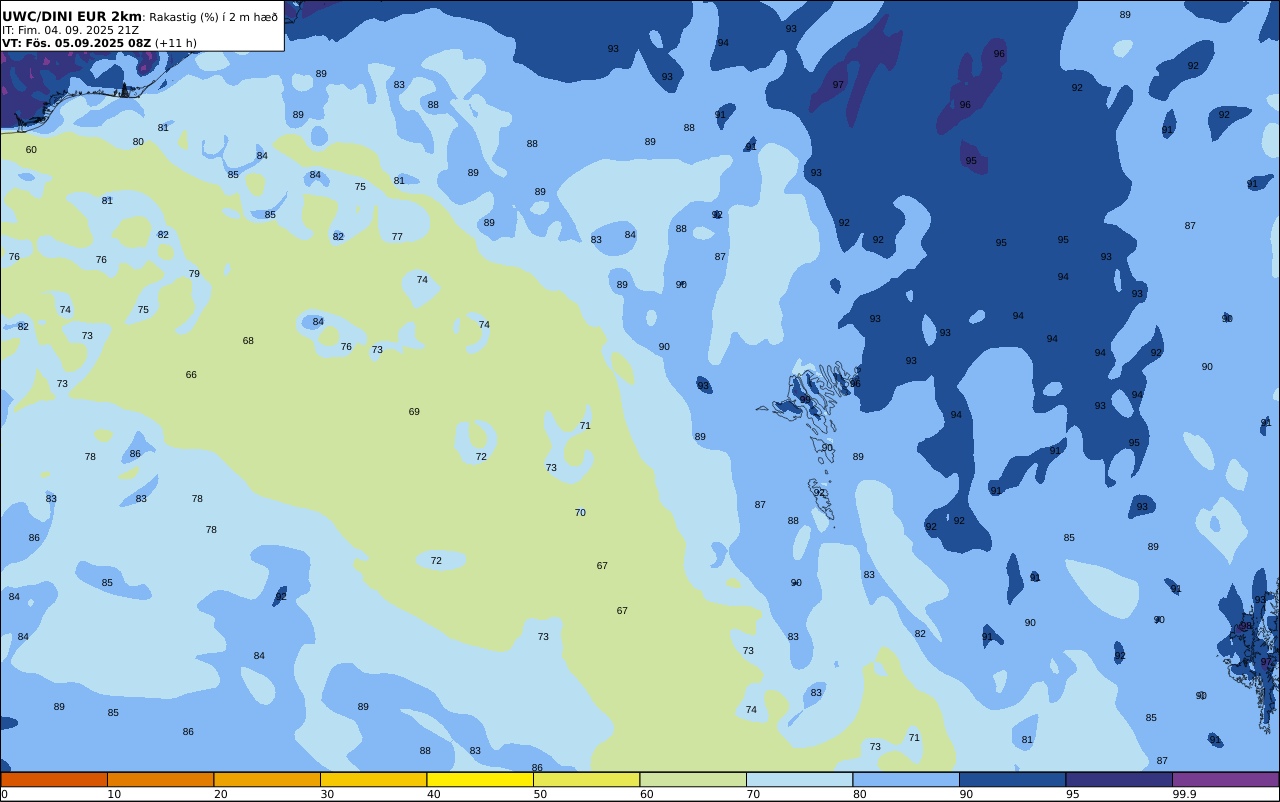Click the 80–90 medium blue legend swatch

[906, 779]
